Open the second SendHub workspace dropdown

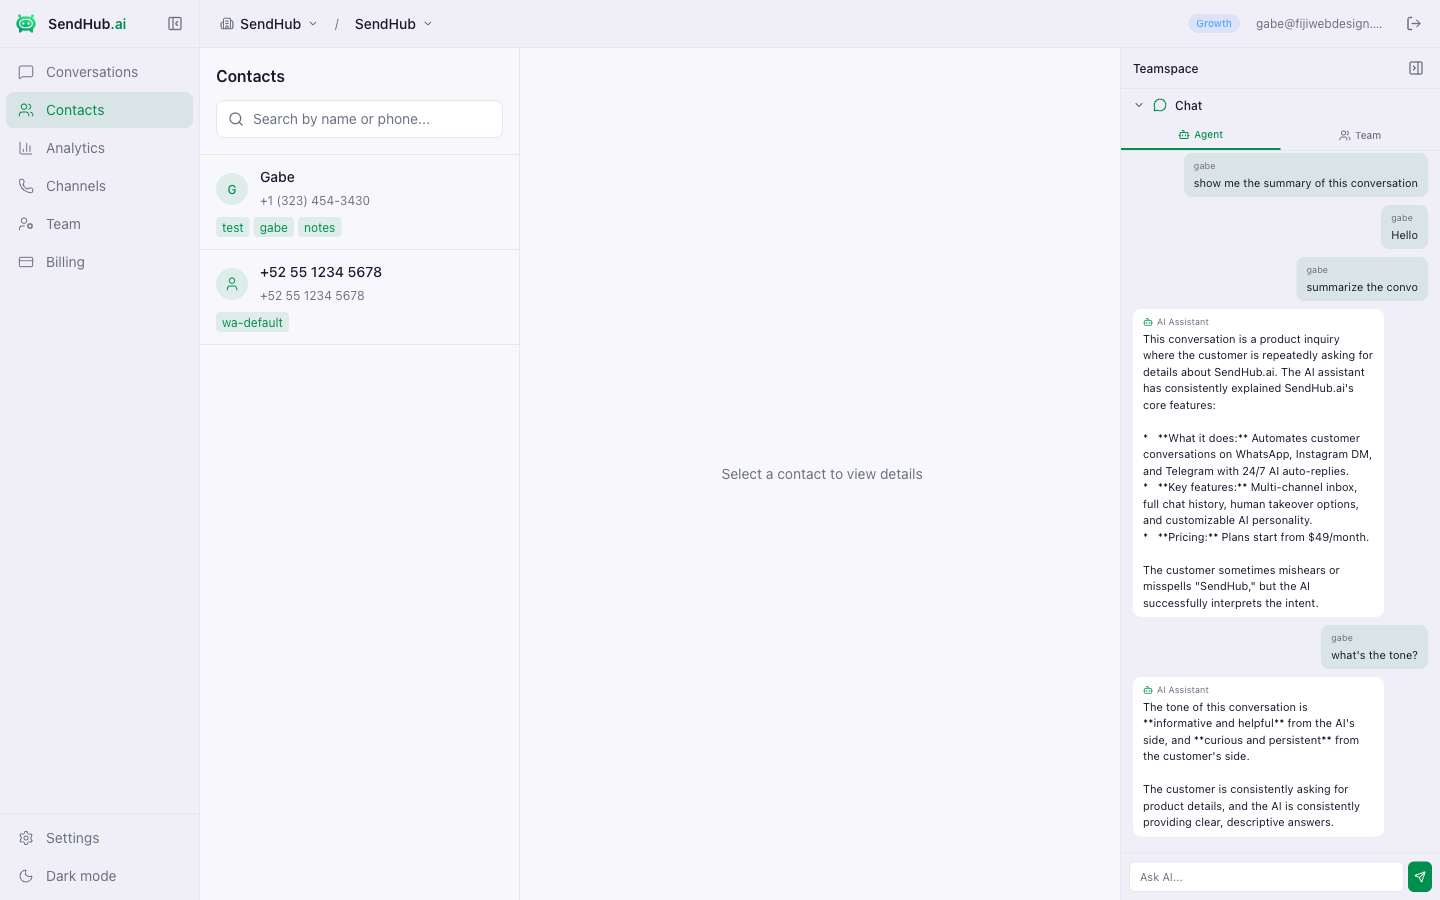(393, 24)
